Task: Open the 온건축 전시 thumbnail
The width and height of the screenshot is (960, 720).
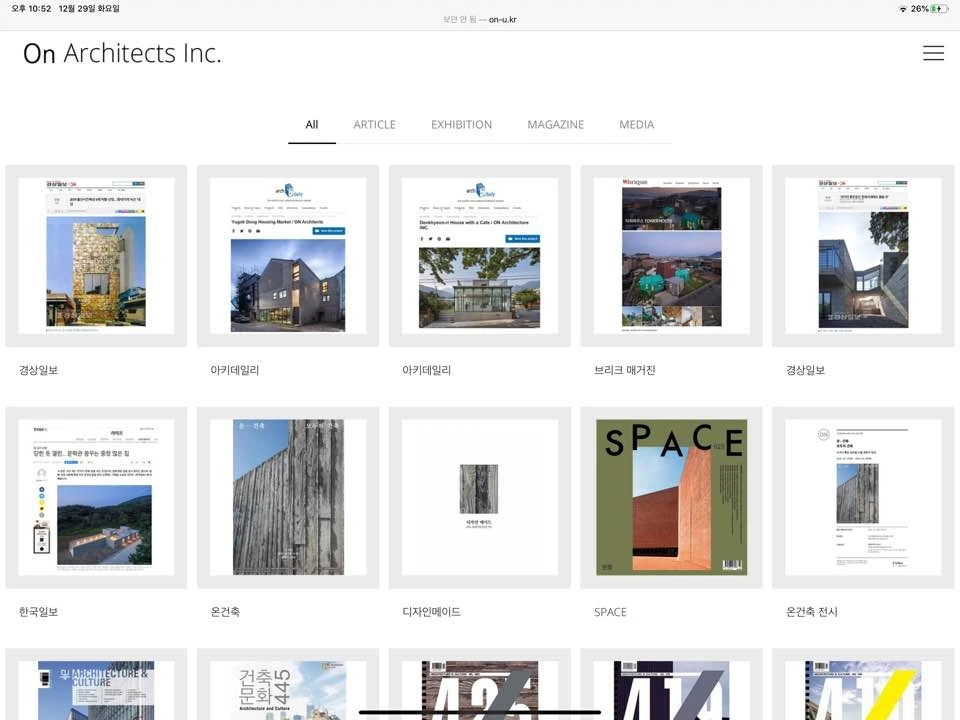Action: coord(863,497)
